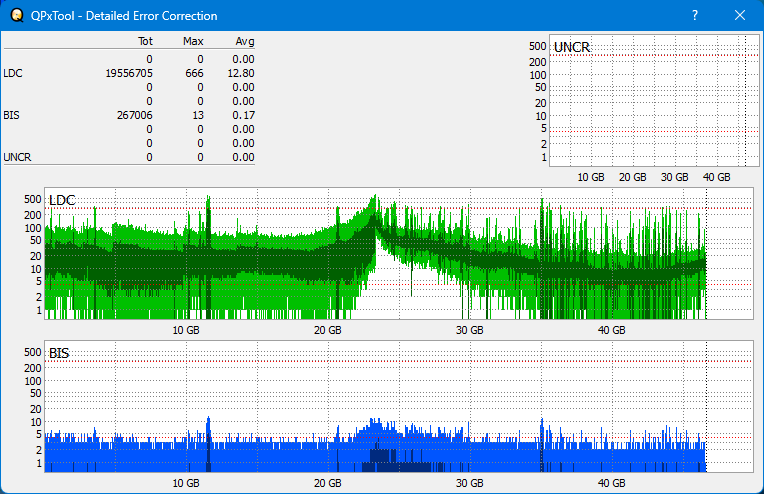Select the LDC row label in the table

coord(13,73)
